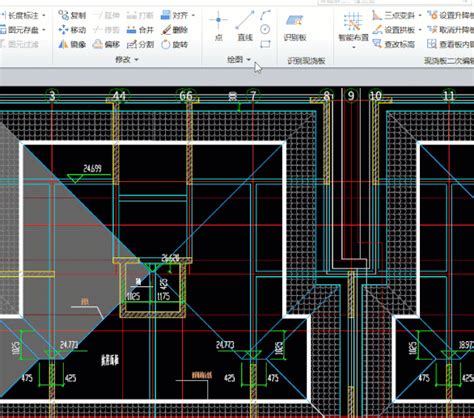Activate the 移动 (Move) tool
The height and width of the screenshot is (418, 474).
(72, 30)
